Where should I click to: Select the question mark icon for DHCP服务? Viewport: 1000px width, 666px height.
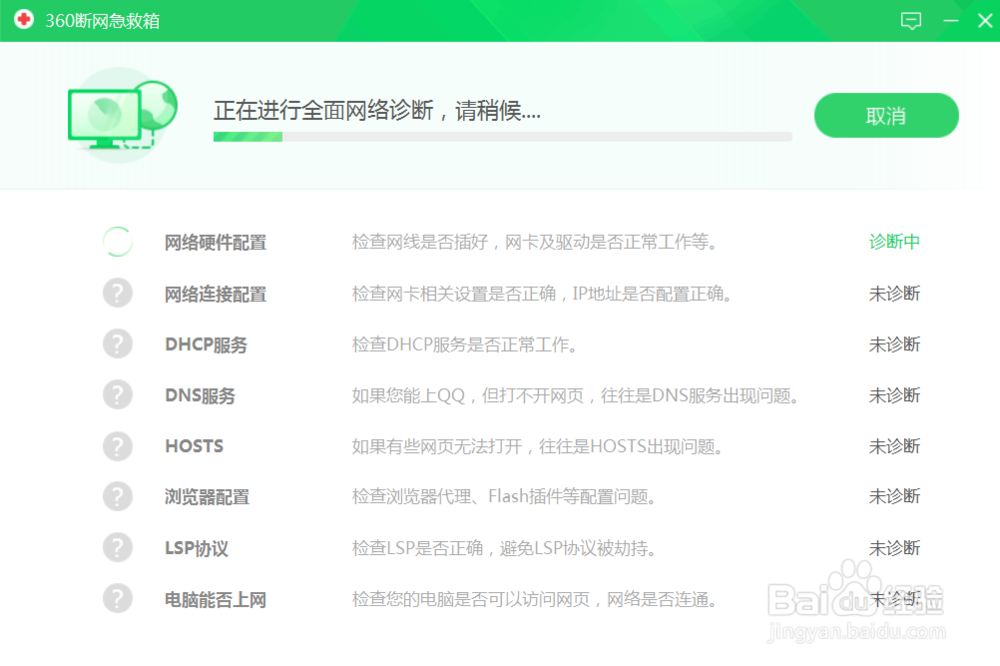[117, 344]
